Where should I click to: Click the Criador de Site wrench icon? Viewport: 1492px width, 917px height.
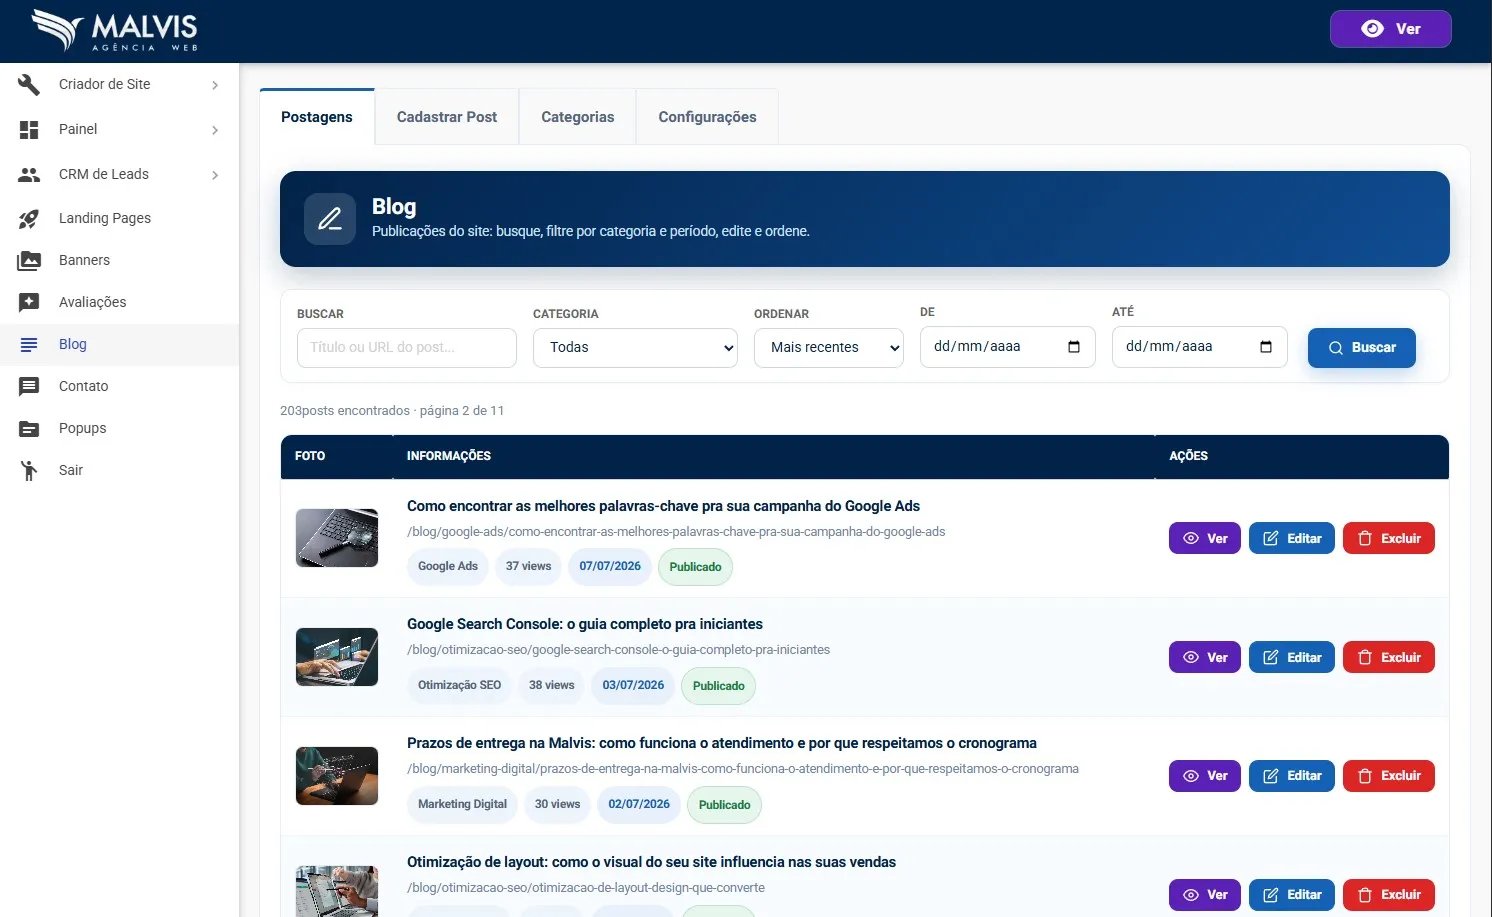pyautogui.click(x=29, y=85)
